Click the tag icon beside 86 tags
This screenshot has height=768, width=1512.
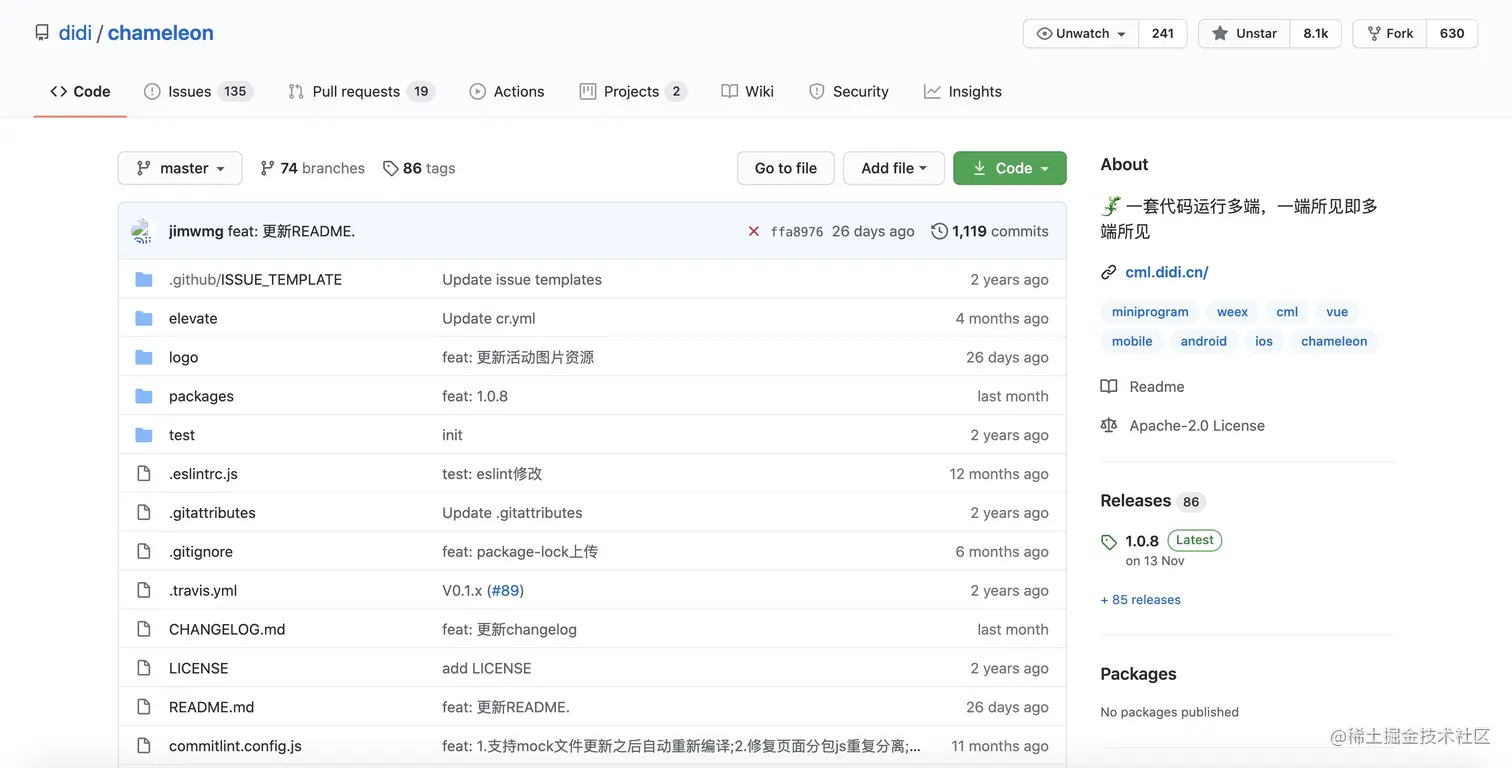pos(390,168)
